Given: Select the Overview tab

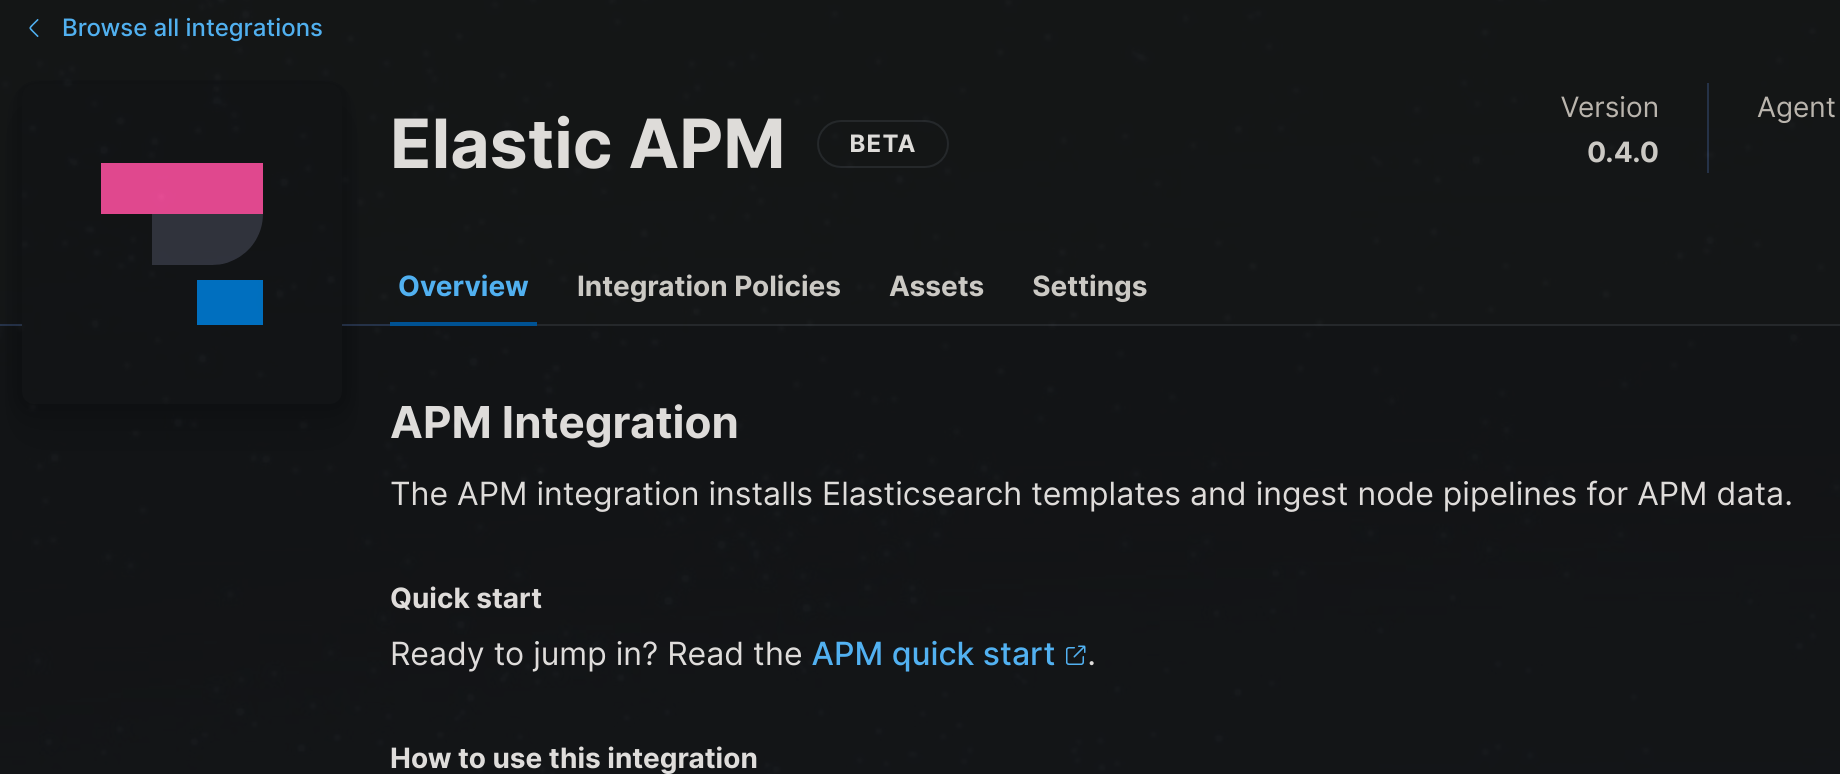Looking at the screenshot, I should click(463, 287).
